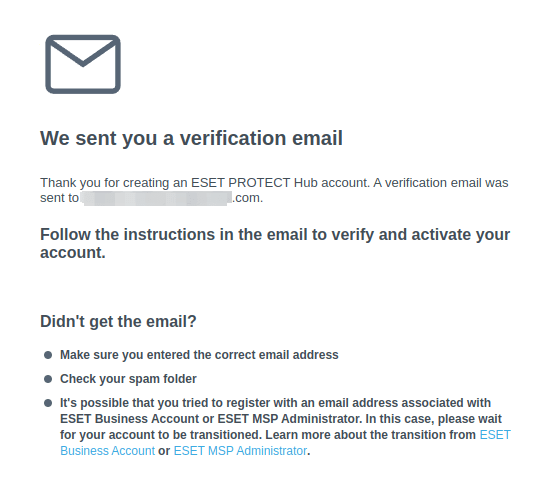This screenshot has width=546, height=494.
Task: Click the 'Didn't get the email?' heading
Action: click(x=118, y=321)
